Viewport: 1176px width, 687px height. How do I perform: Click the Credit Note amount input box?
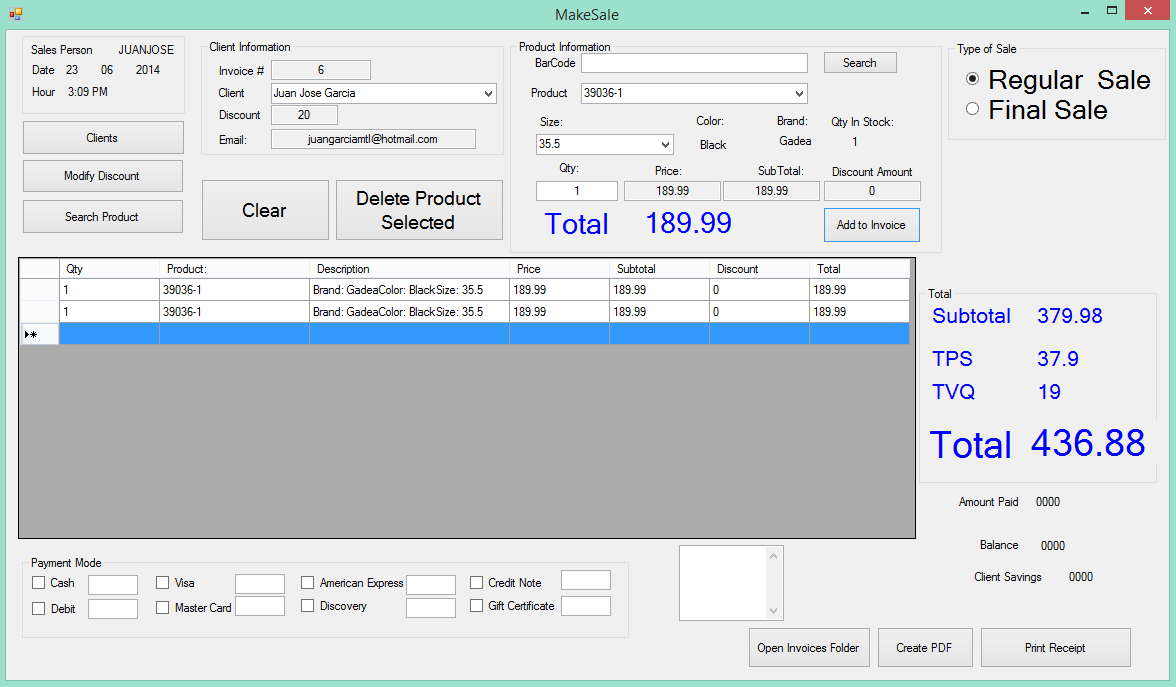pyautogui.click(x=586, y=580)
